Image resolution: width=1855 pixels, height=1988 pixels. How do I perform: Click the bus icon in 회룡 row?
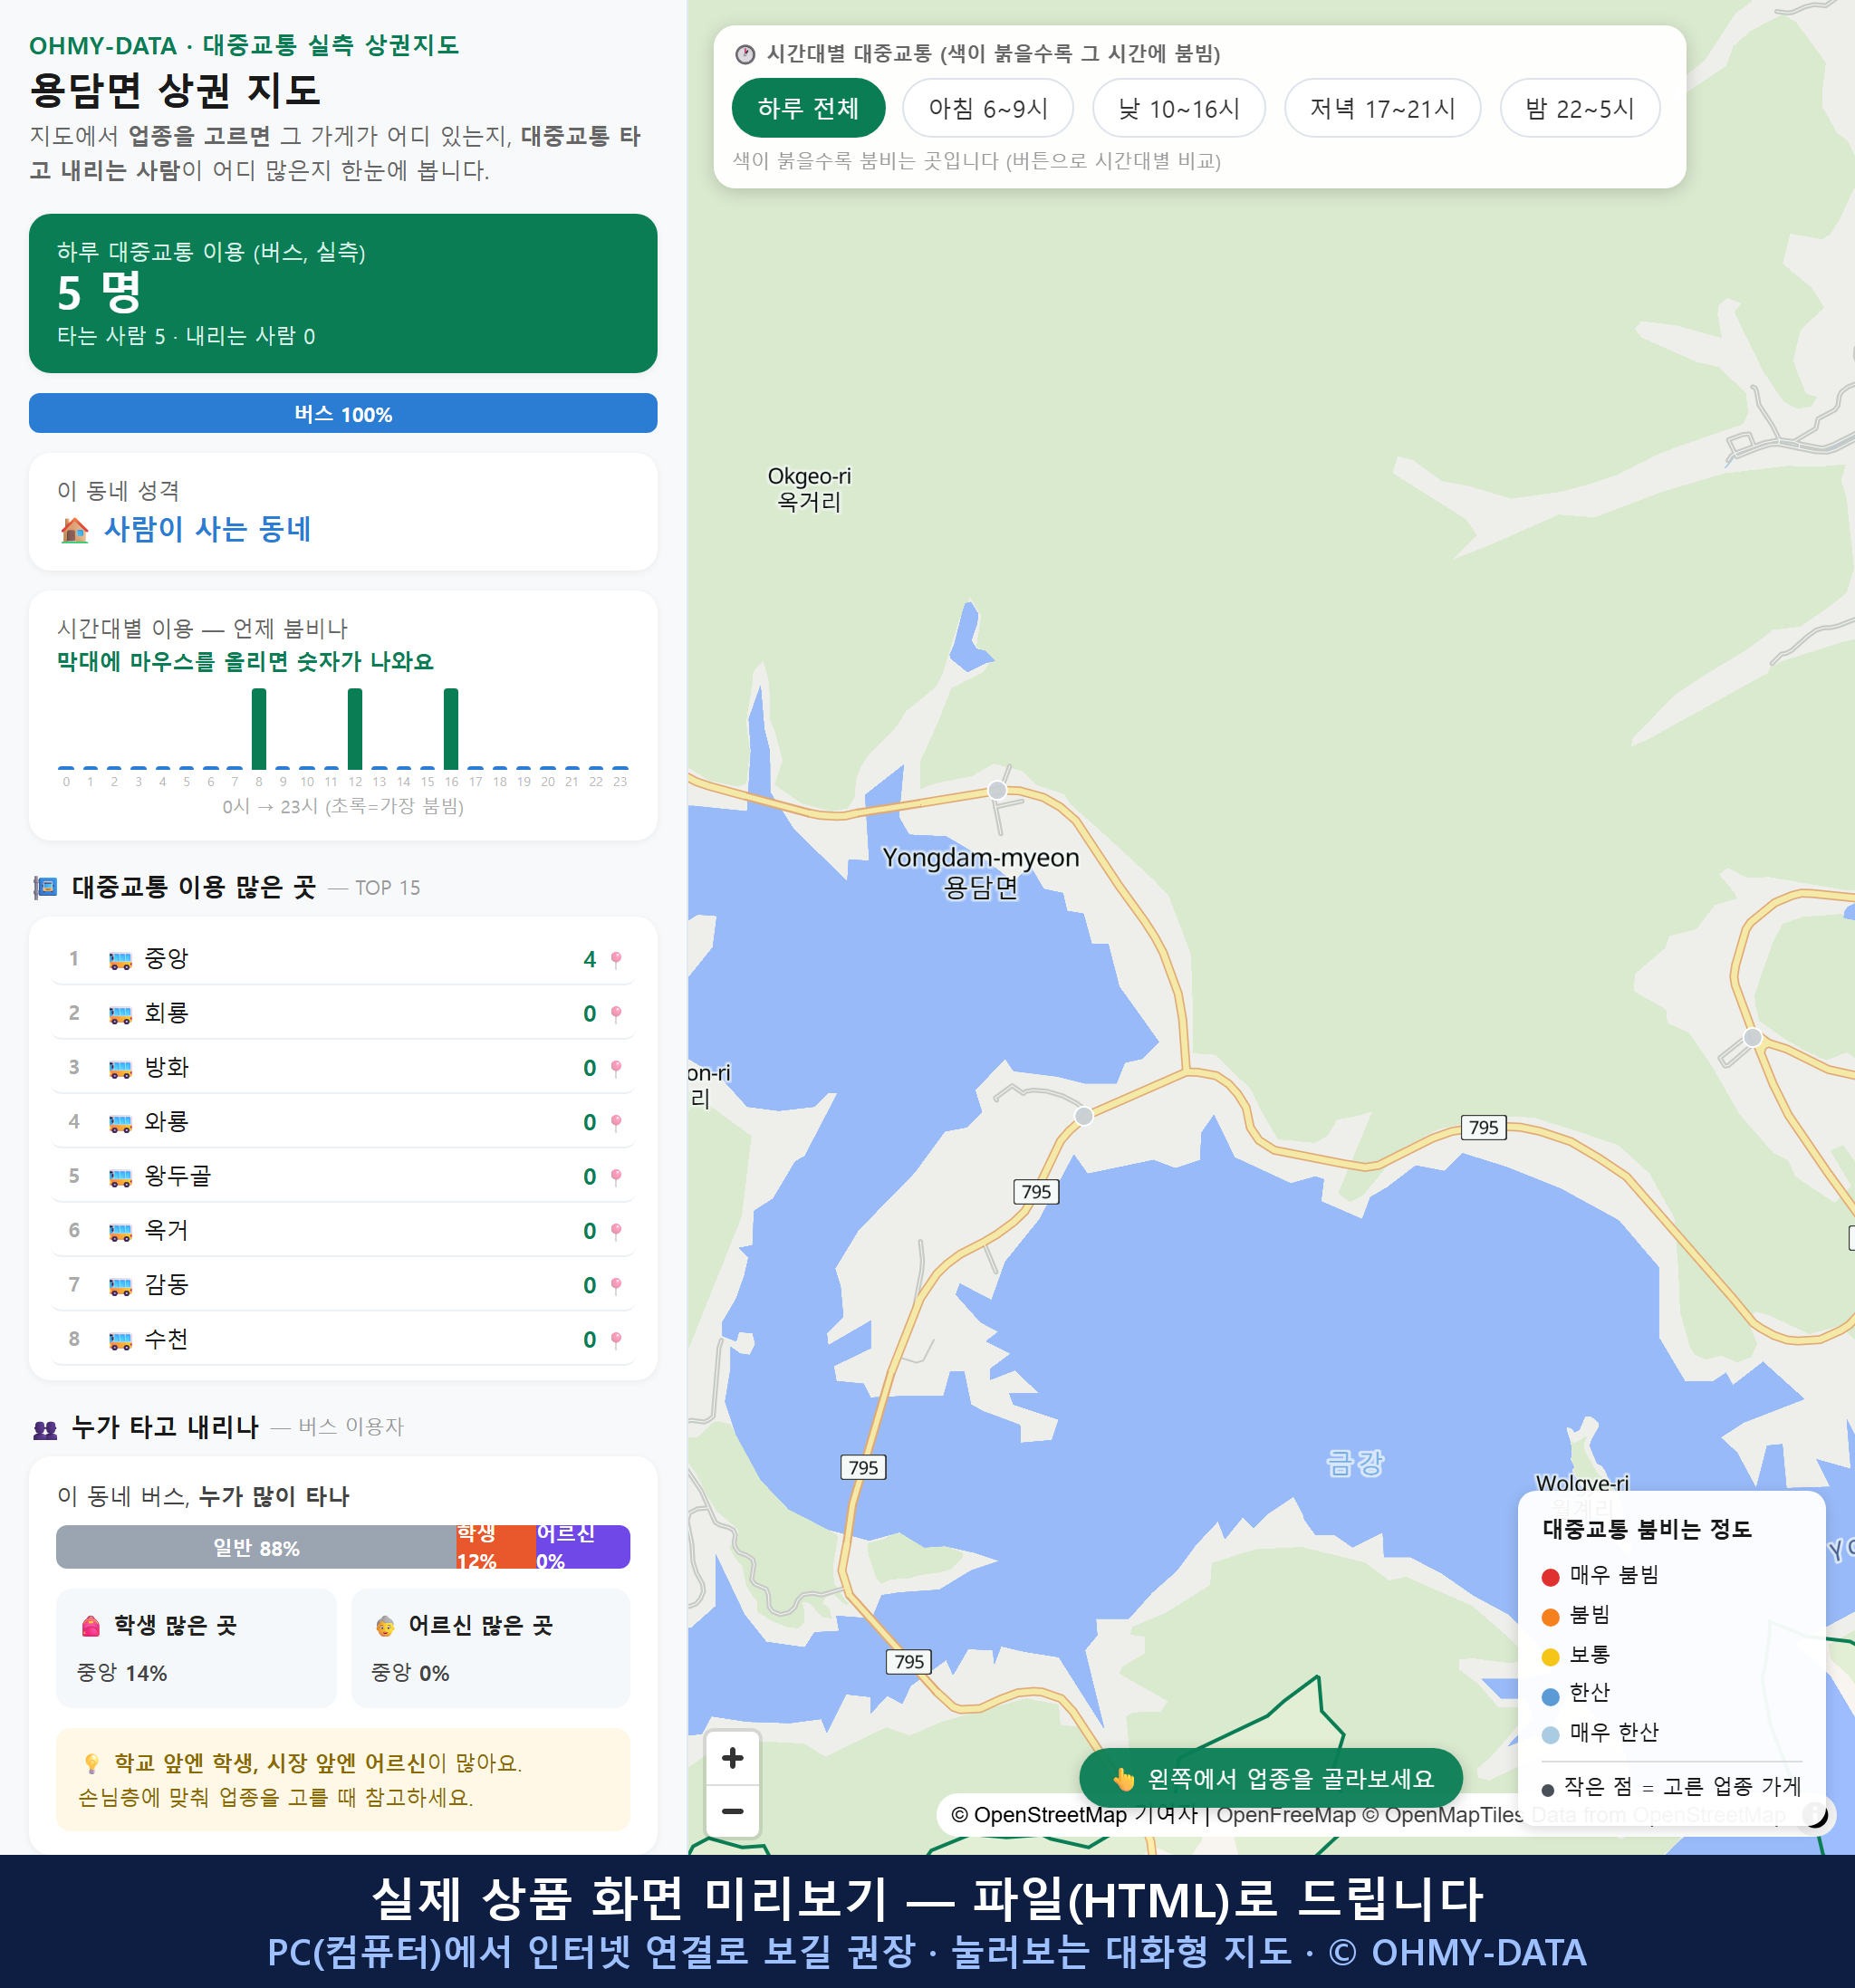(x=120, y=1015)
